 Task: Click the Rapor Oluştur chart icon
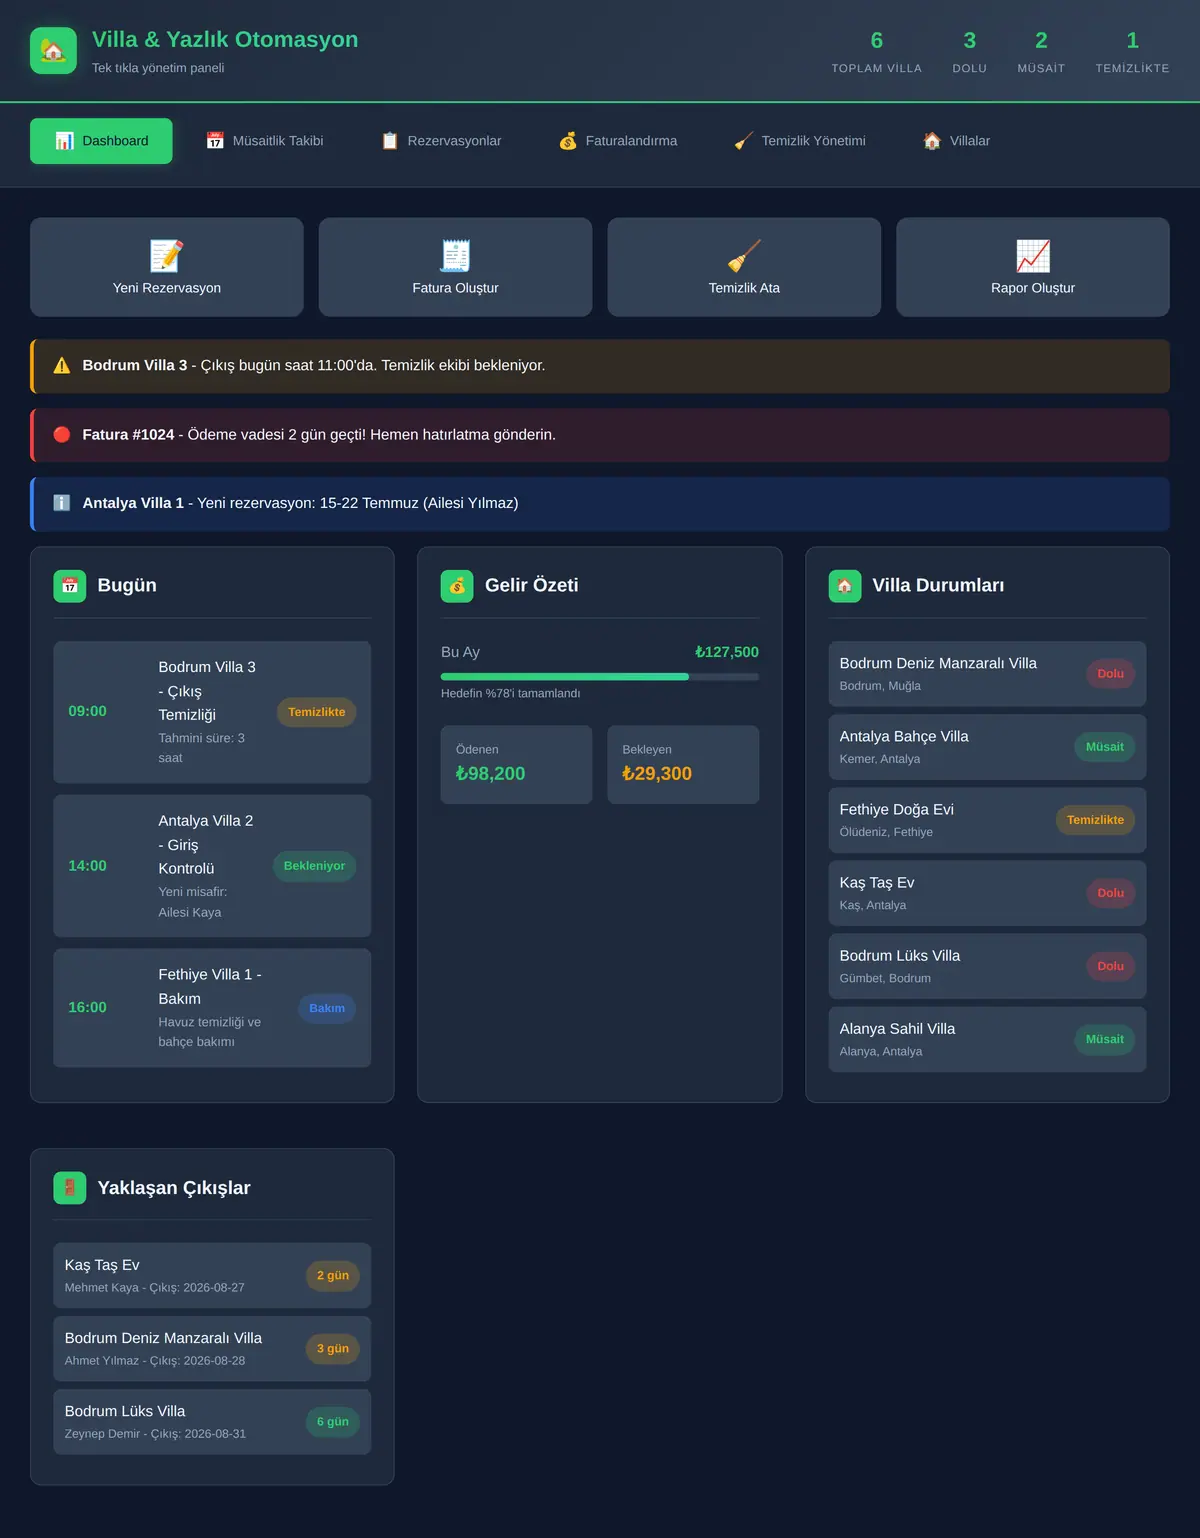(x=1033, y=256)
